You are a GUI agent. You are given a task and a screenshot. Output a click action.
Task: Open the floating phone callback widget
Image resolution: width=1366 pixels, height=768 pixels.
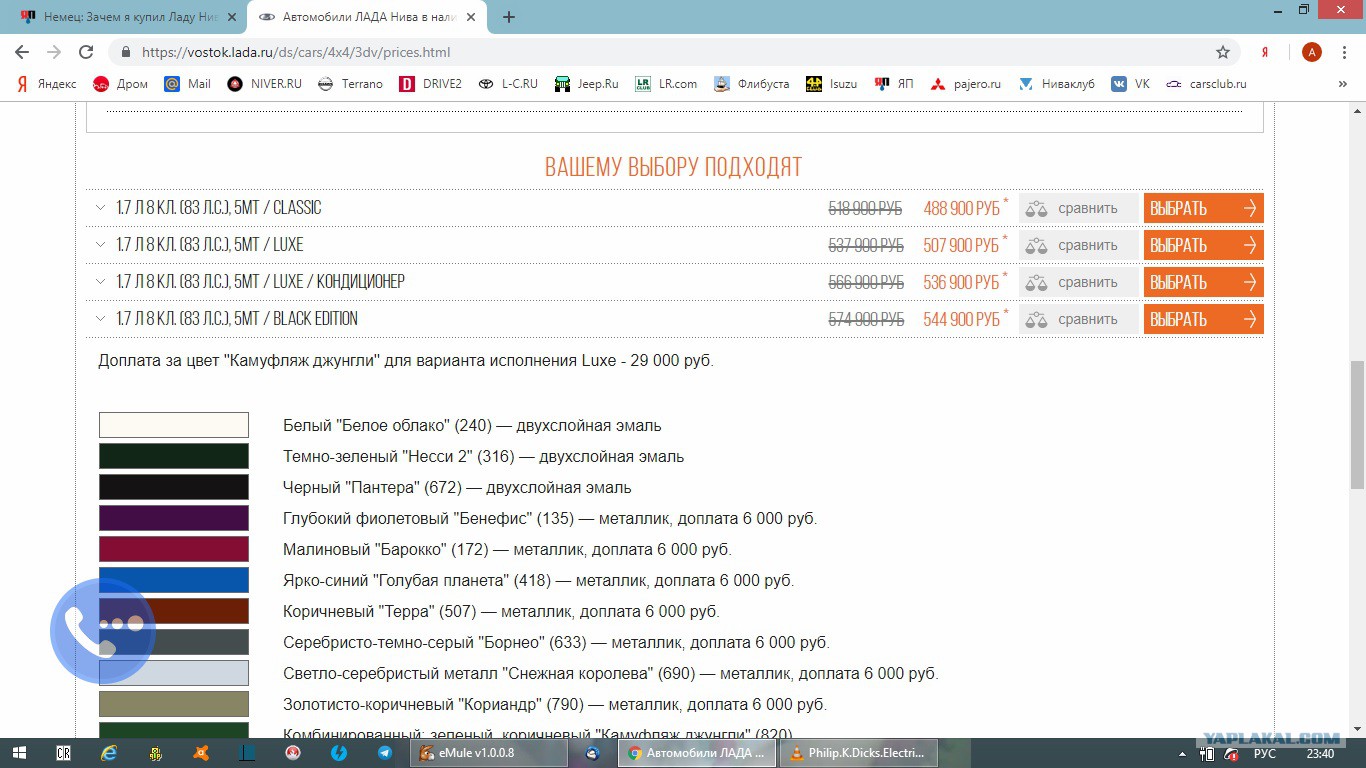click(x=102, y=630)
